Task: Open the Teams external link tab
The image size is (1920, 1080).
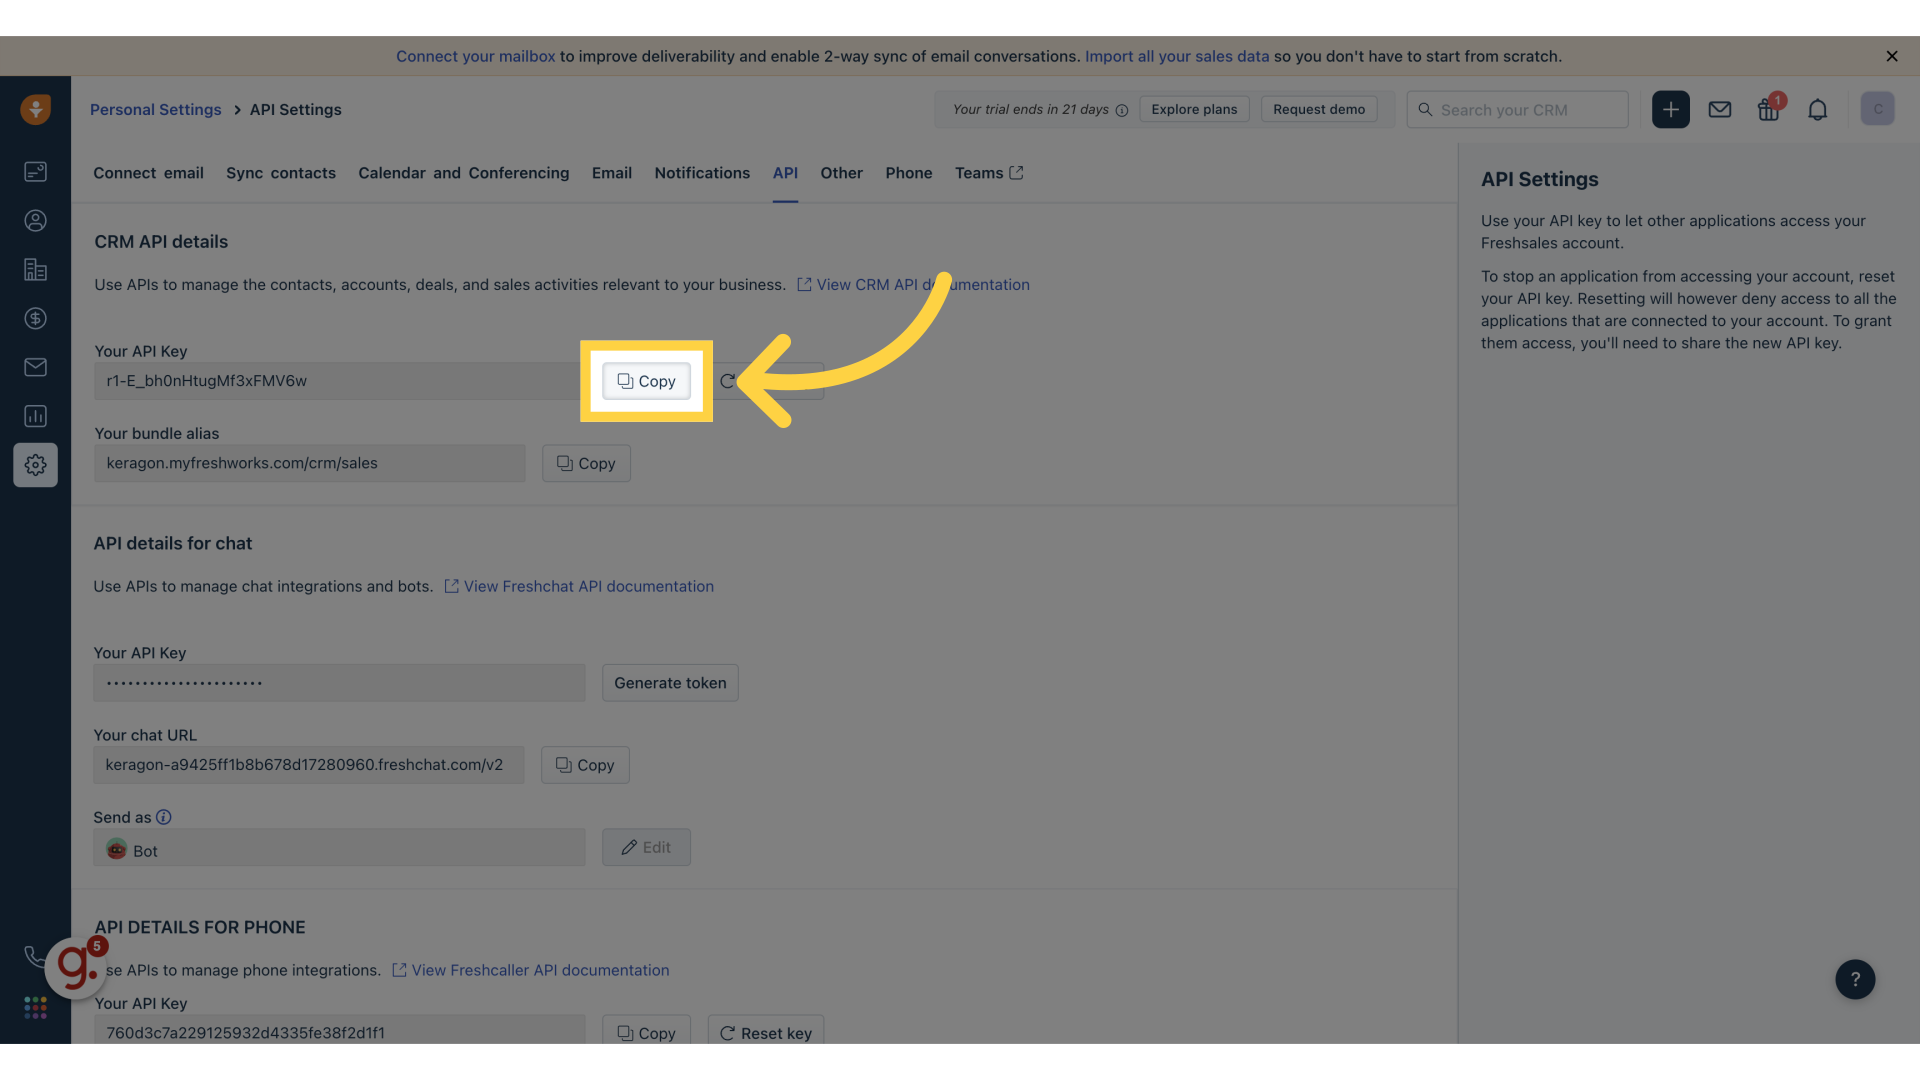Action: click(988, 173)
